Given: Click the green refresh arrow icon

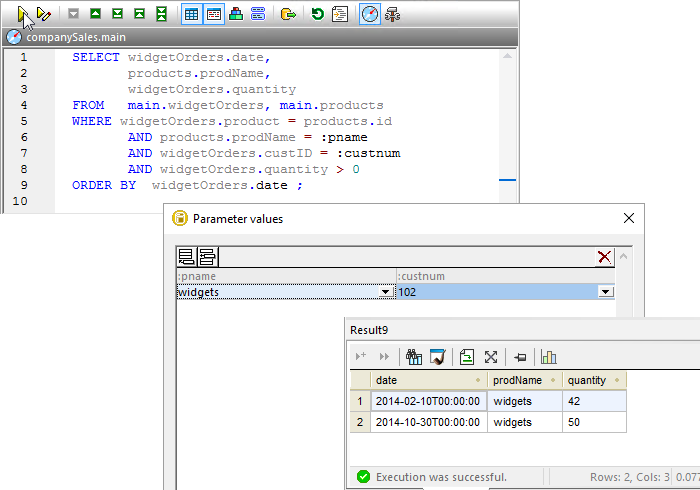Looking at the screenshot, I should pos(318,14).
